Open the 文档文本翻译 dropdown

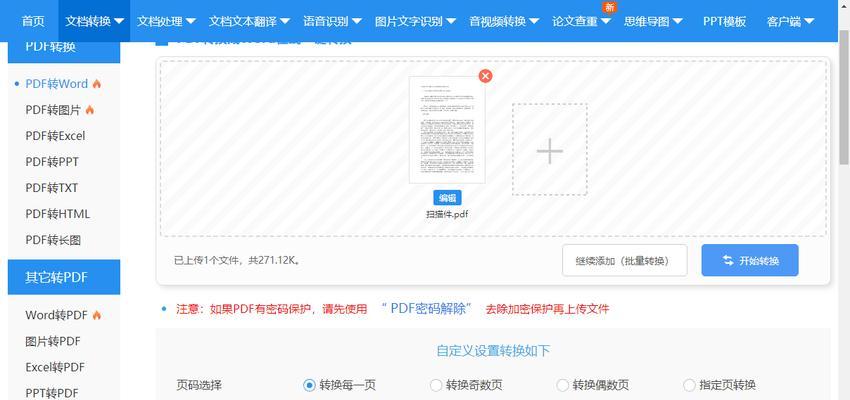(x=249, y=21)
